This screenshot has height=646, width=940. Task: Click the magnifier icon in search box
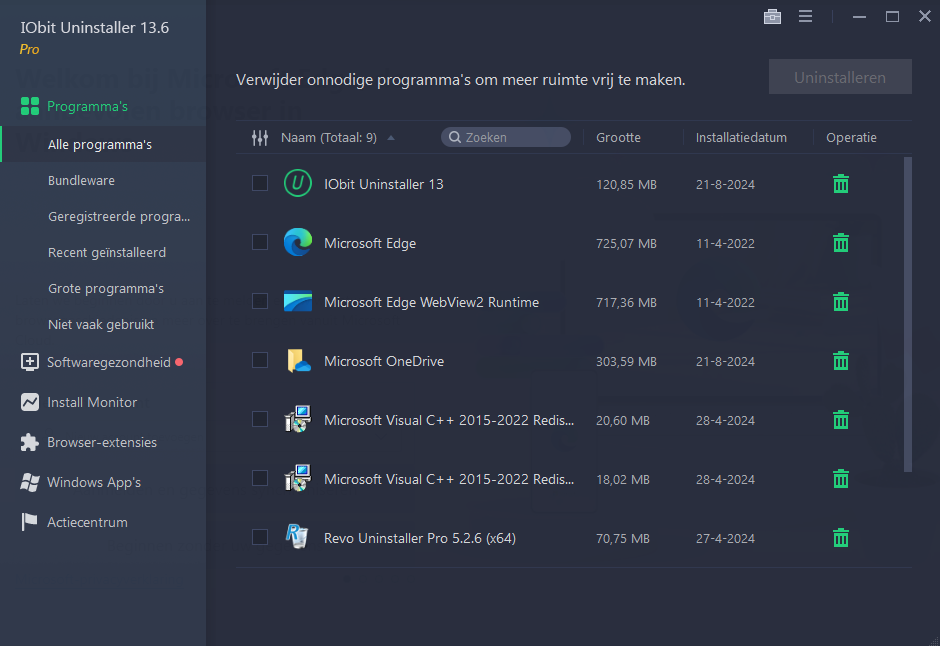pos(454,137)
